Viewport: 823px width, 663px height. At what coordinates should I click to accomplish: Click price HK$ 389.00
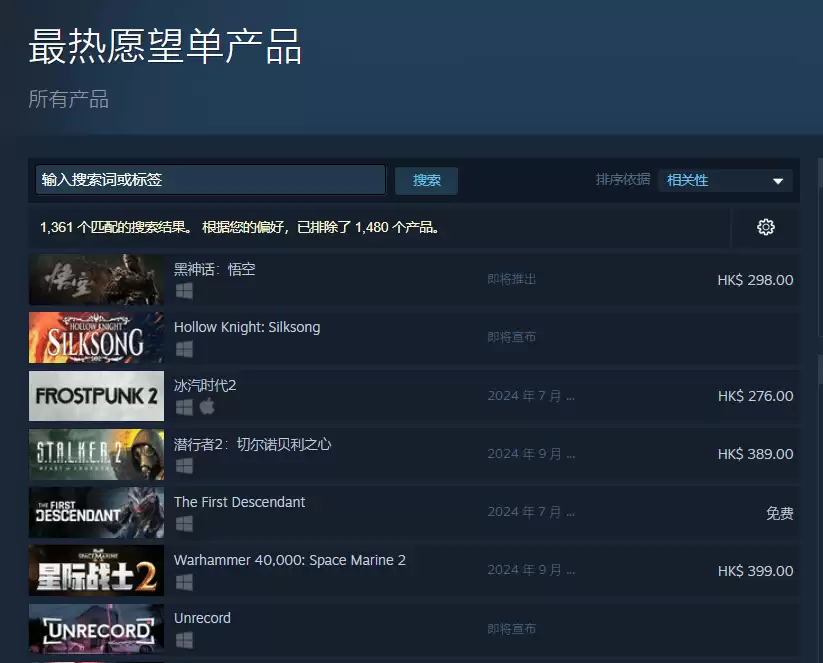click(x=755, y=454)
